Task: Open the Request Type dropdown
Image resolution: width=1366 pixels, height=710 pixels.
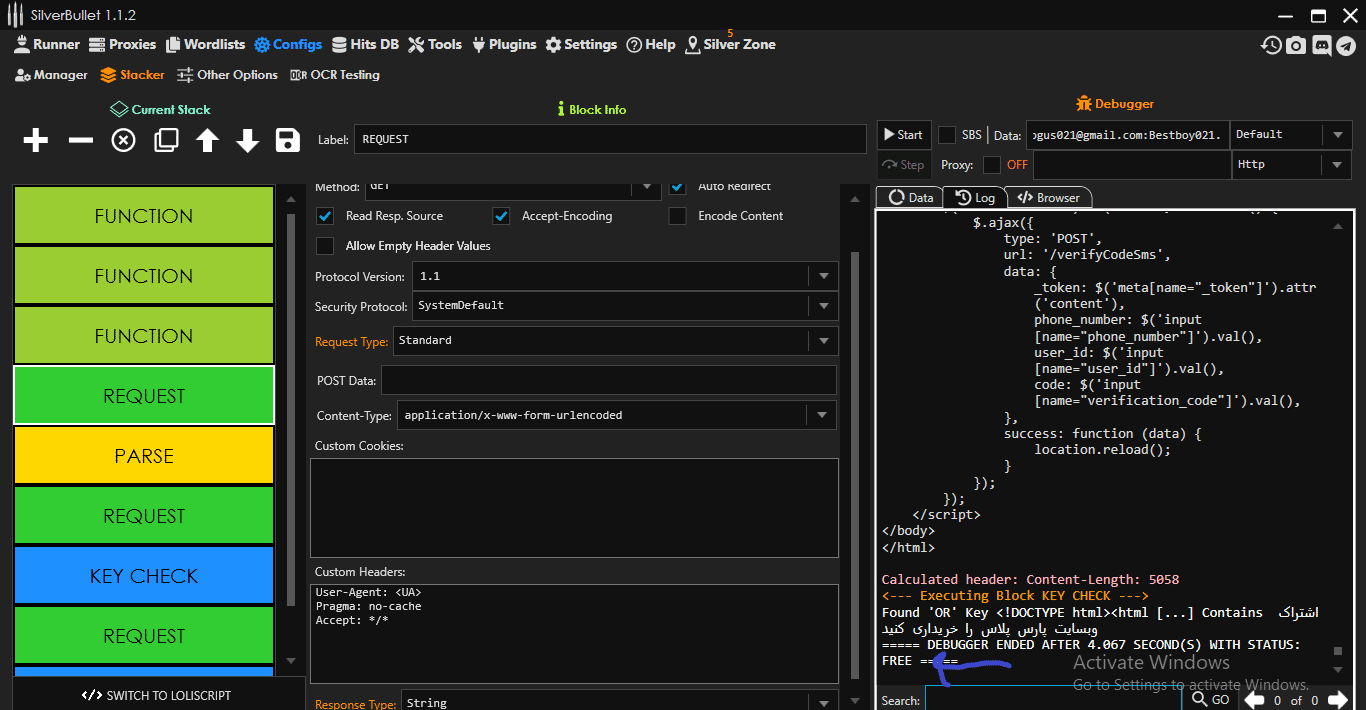Action: (822, 341)
